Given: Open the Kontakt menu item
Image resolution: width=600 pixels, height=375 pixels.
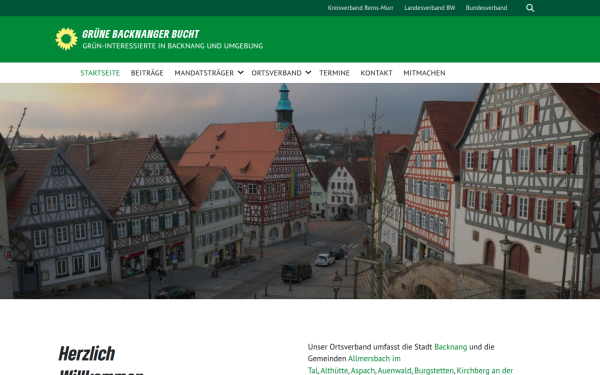Looking at the screenshot, I should pyautogui.click(x=376, y=73).
